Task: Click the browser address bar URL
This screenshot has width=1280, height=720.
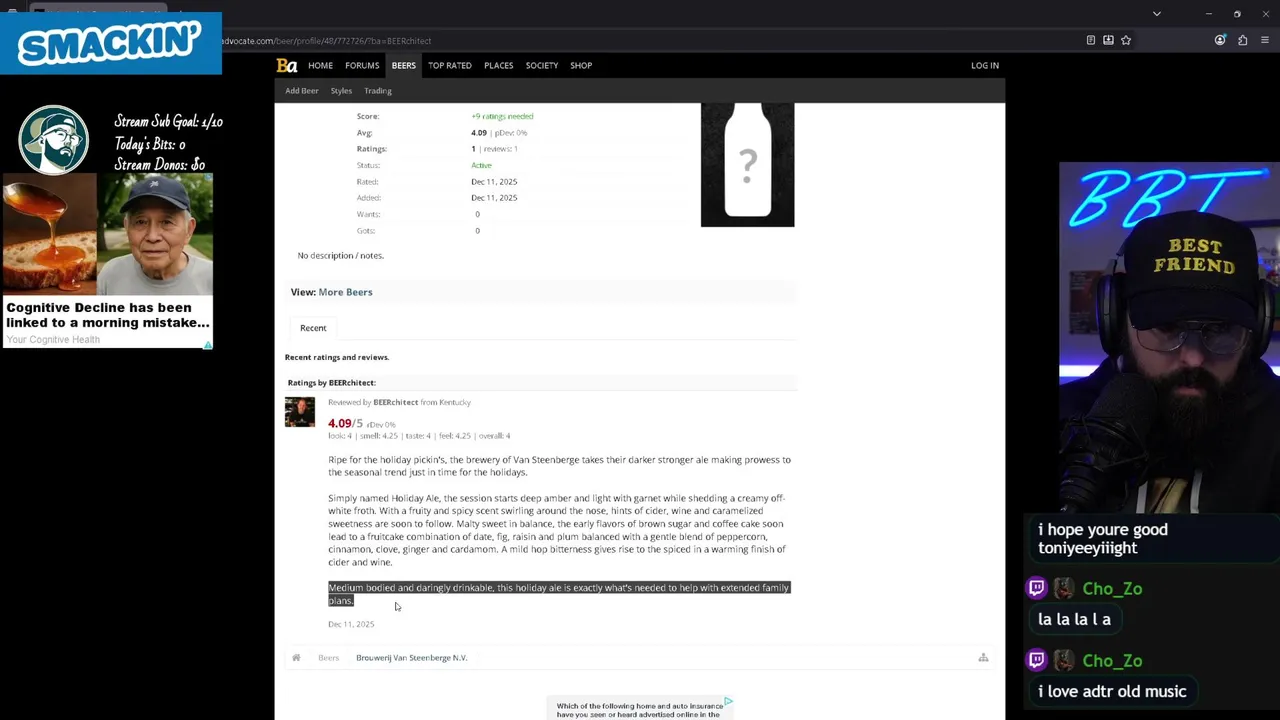Action: 326,41
